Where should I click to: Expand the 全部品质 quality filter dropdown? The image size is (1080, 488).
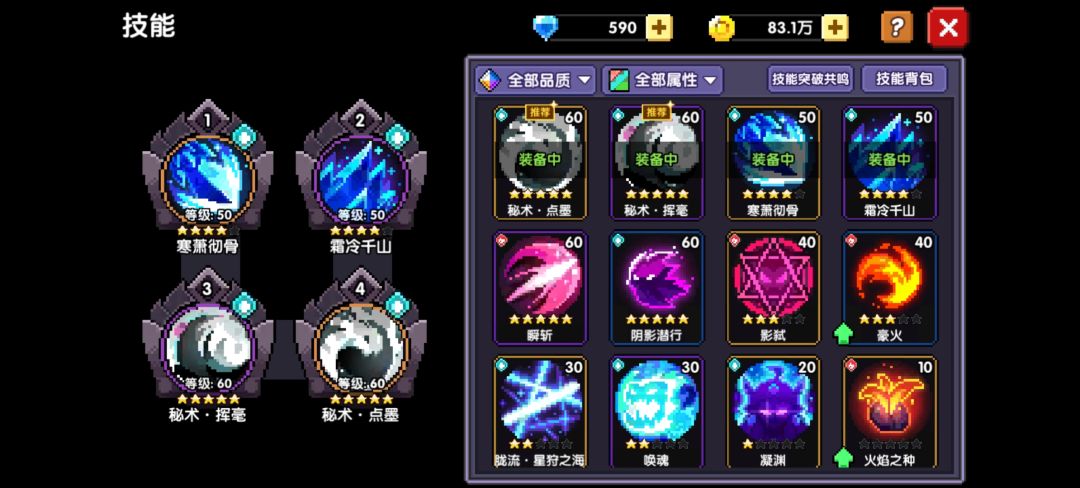click(x=535, y=81)
